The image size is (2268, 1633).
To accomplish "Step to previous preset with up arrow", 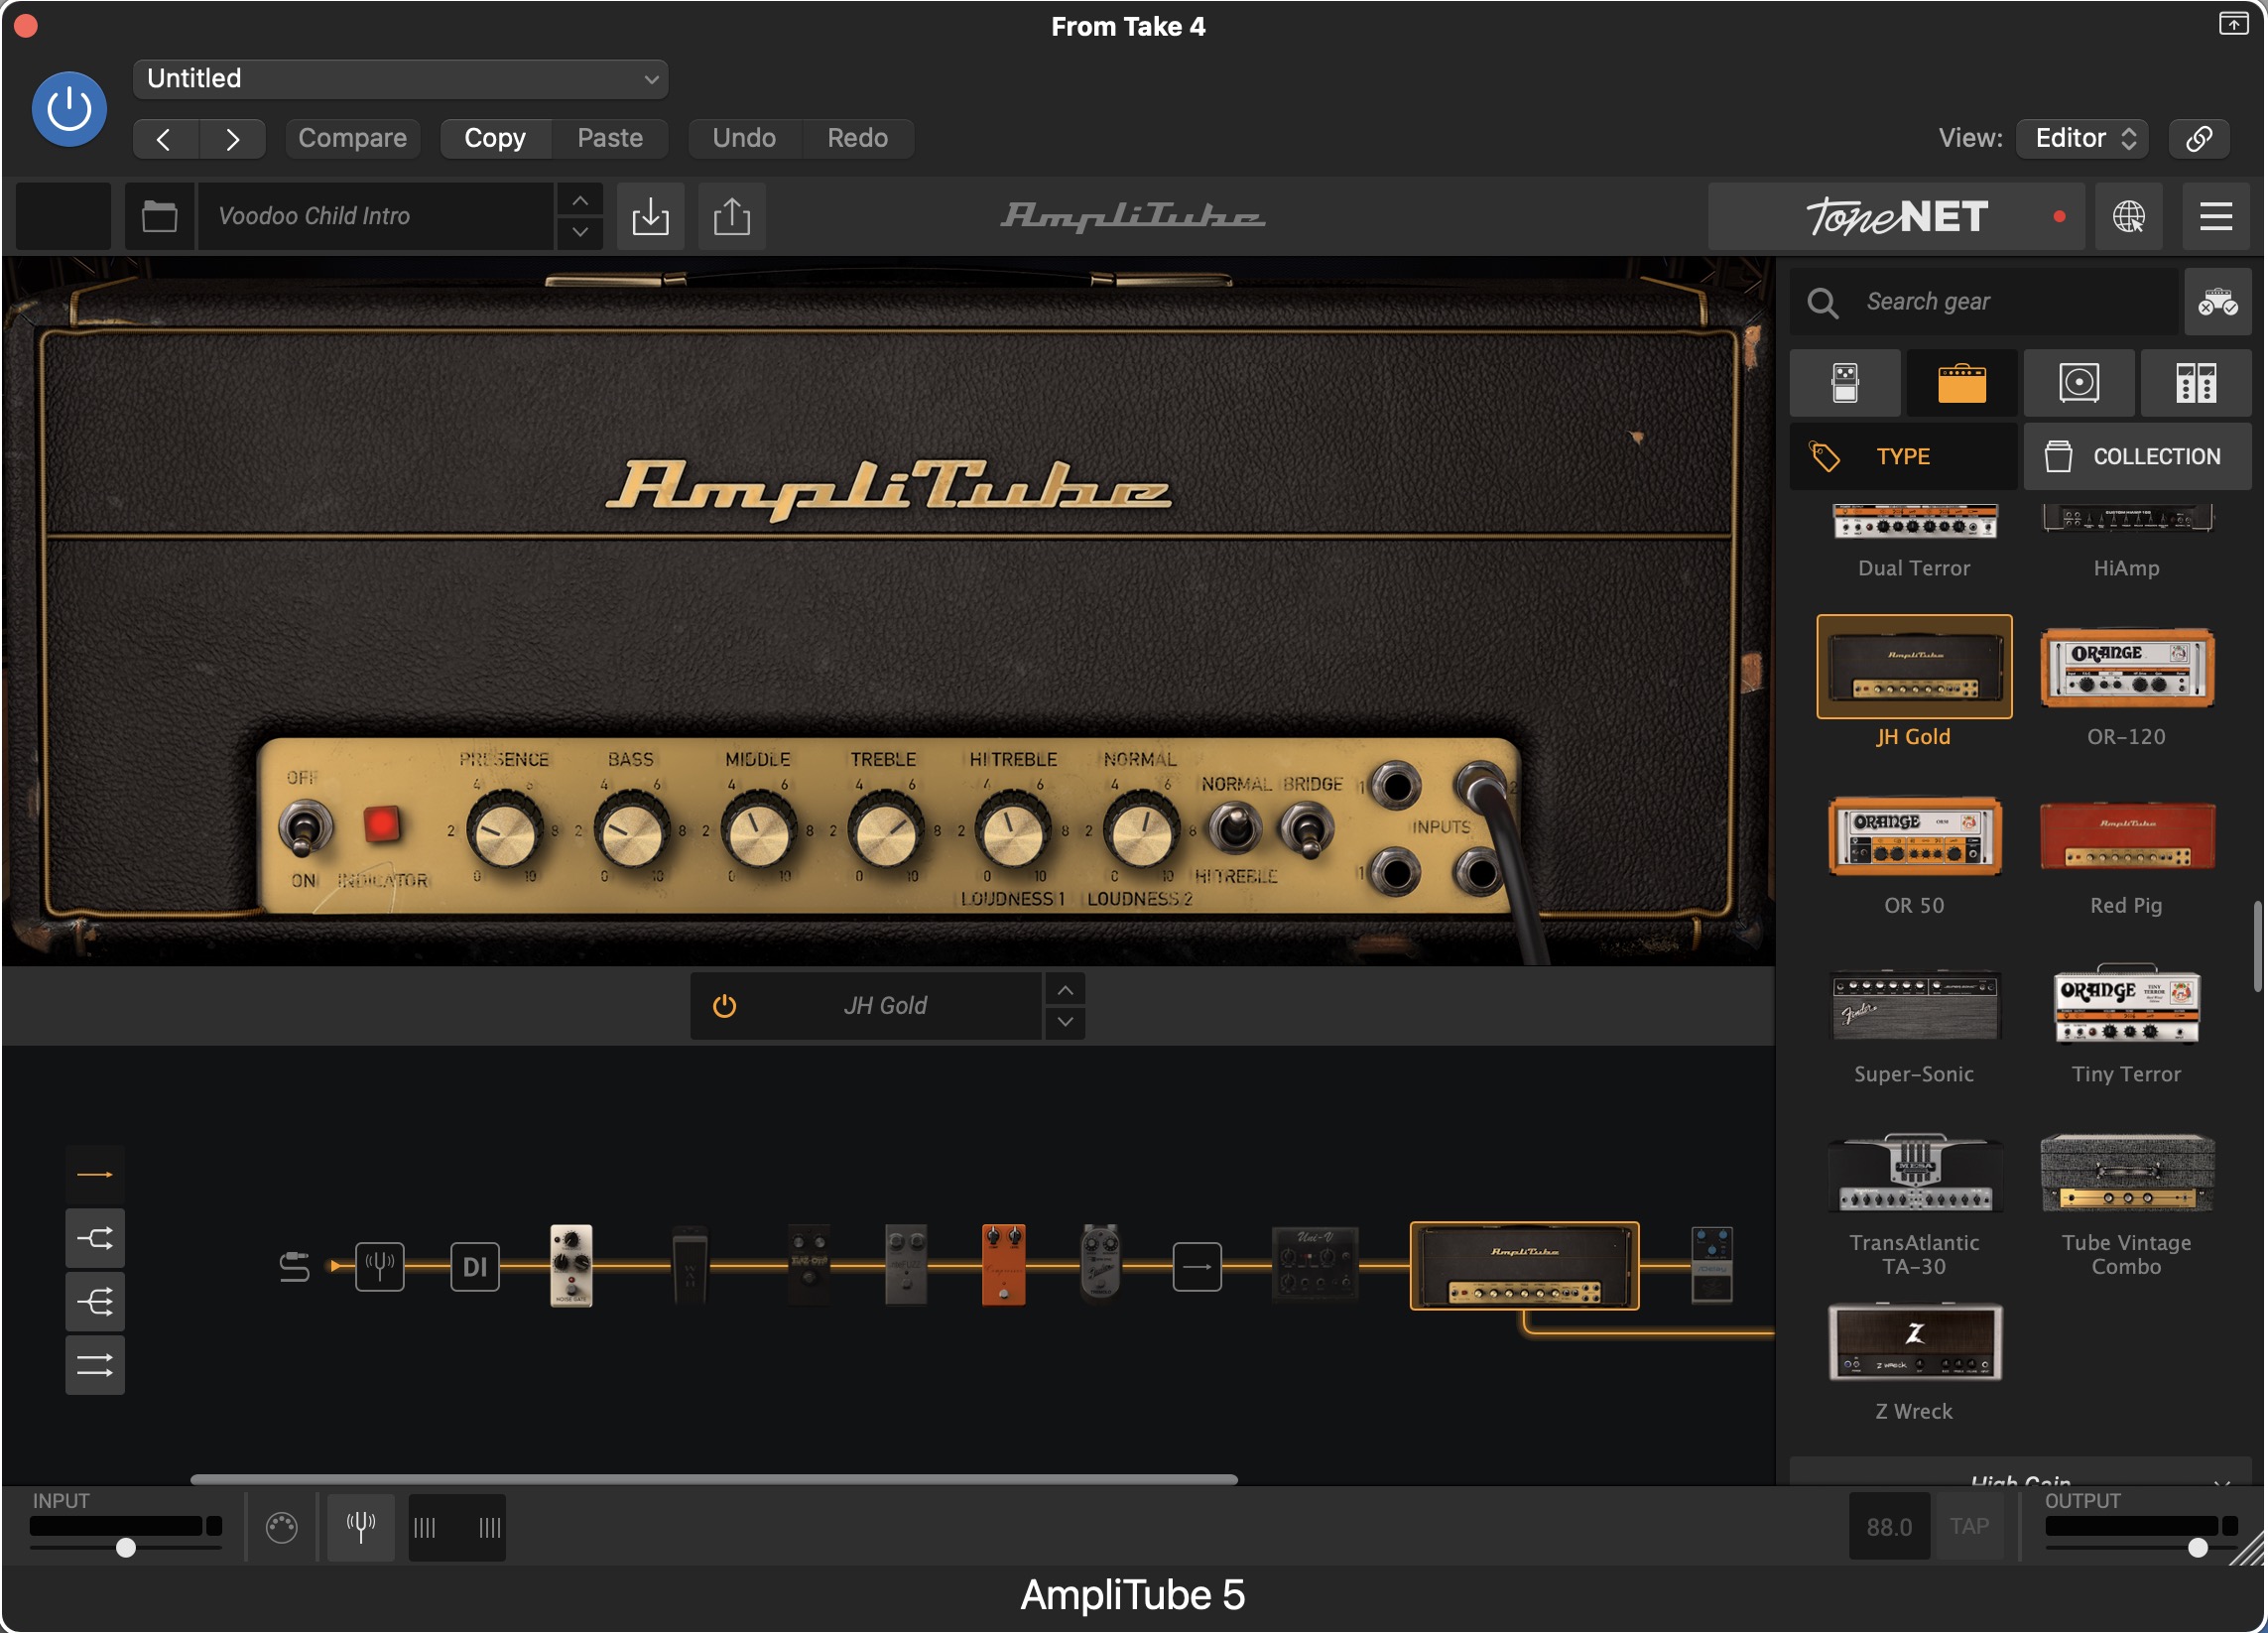I will [x=580, y=200].
